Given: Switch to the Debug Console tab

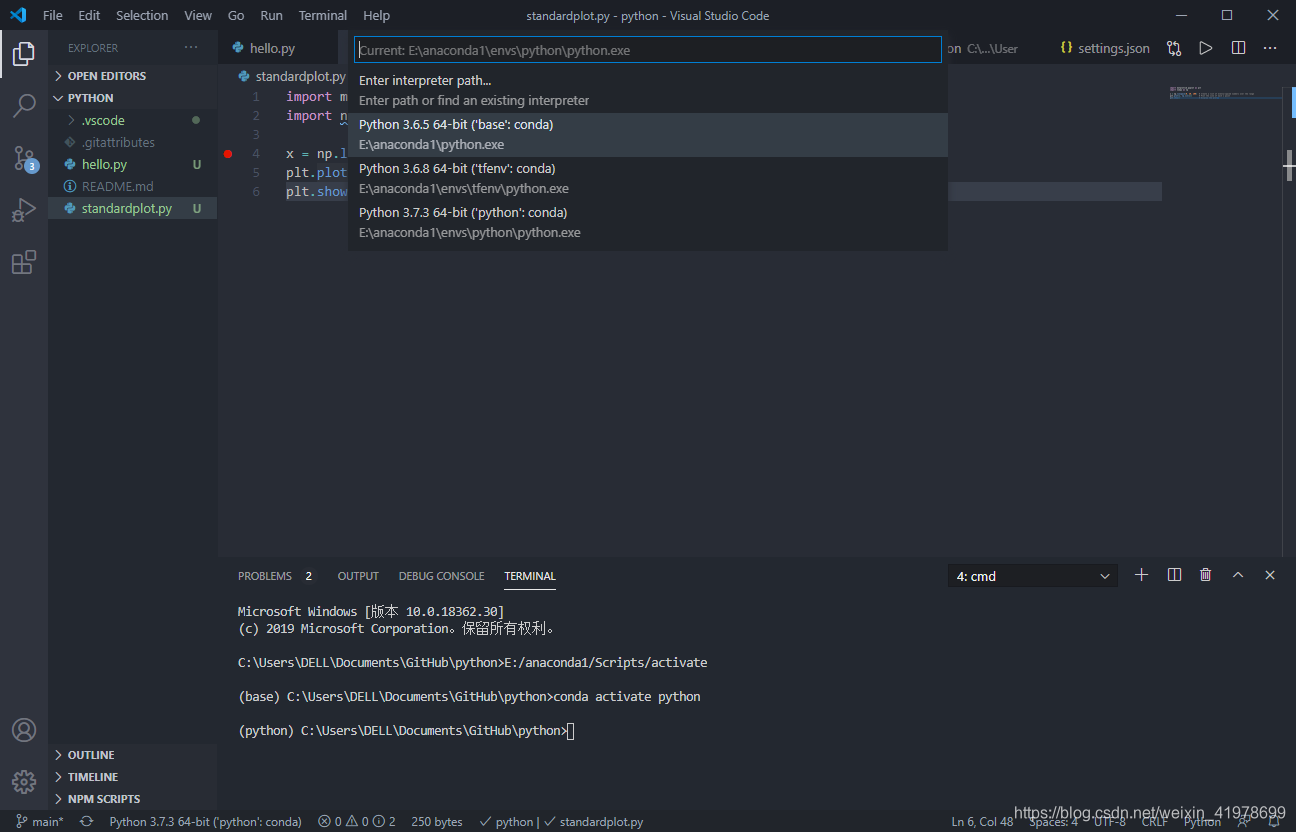Looking at the screenshot, I should [x=441, y=576].
